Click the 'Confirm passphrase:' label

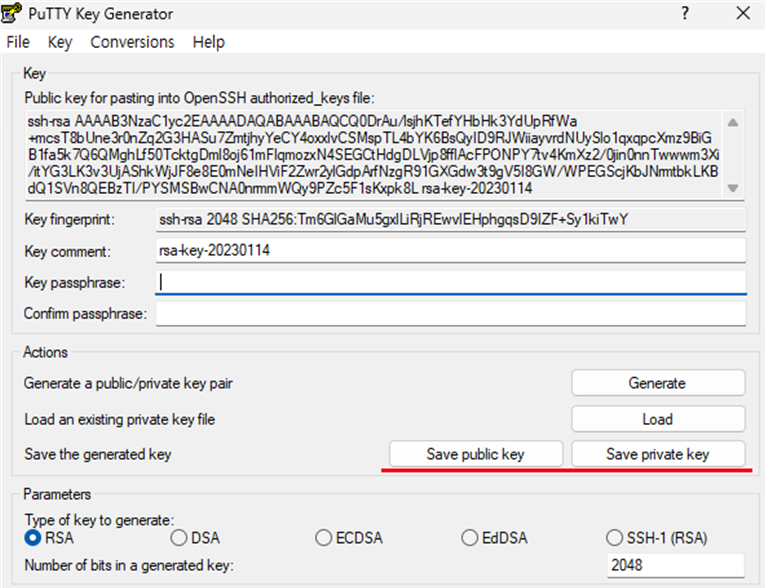pos(85,313)
